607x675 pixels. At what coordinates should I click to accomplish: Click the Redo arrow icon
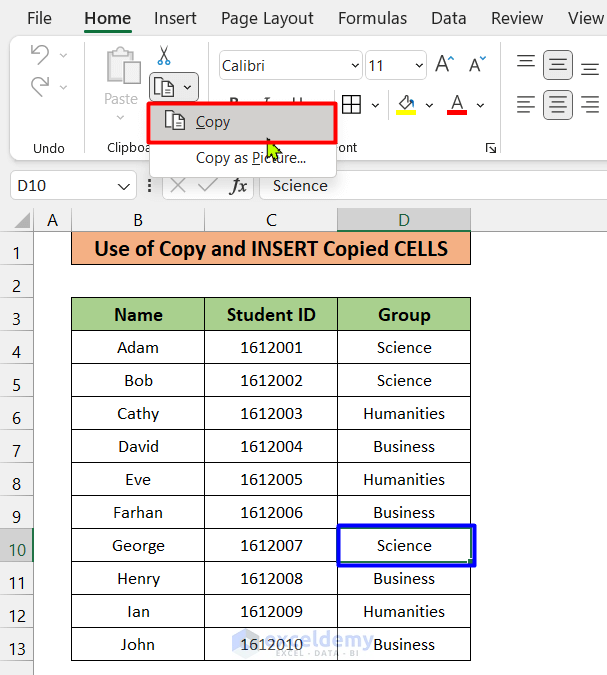coord(39,87)
